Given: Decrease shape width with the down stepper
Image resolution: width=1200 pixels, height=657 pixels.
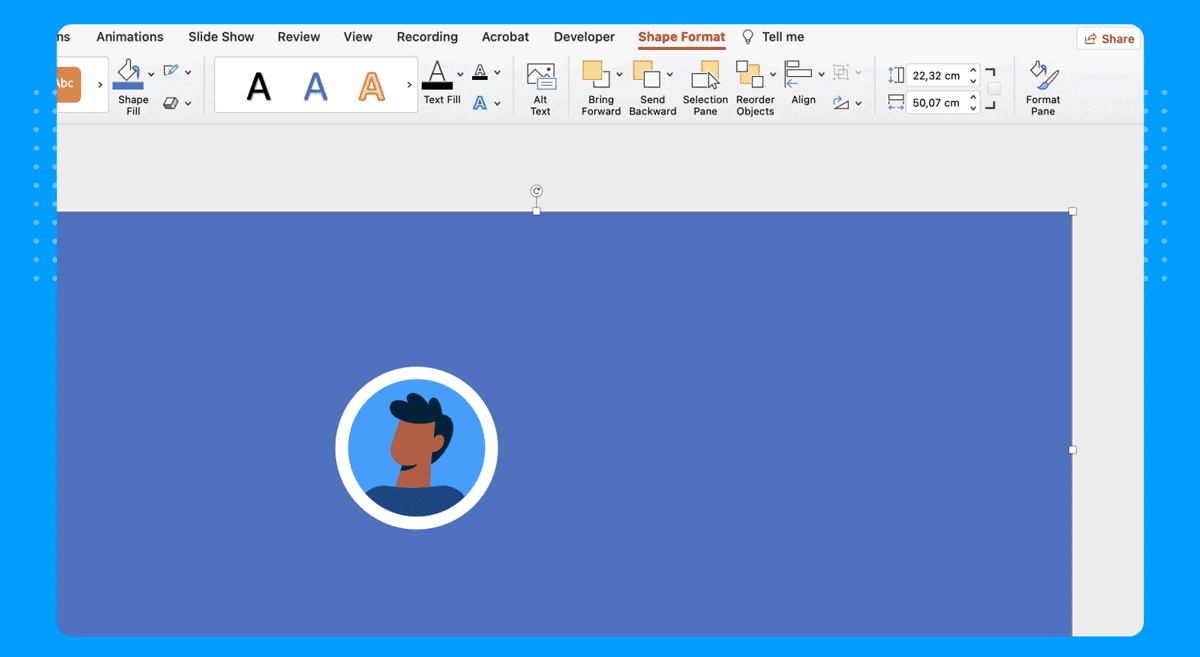Looking at the screenshot, I should [974, 108].
